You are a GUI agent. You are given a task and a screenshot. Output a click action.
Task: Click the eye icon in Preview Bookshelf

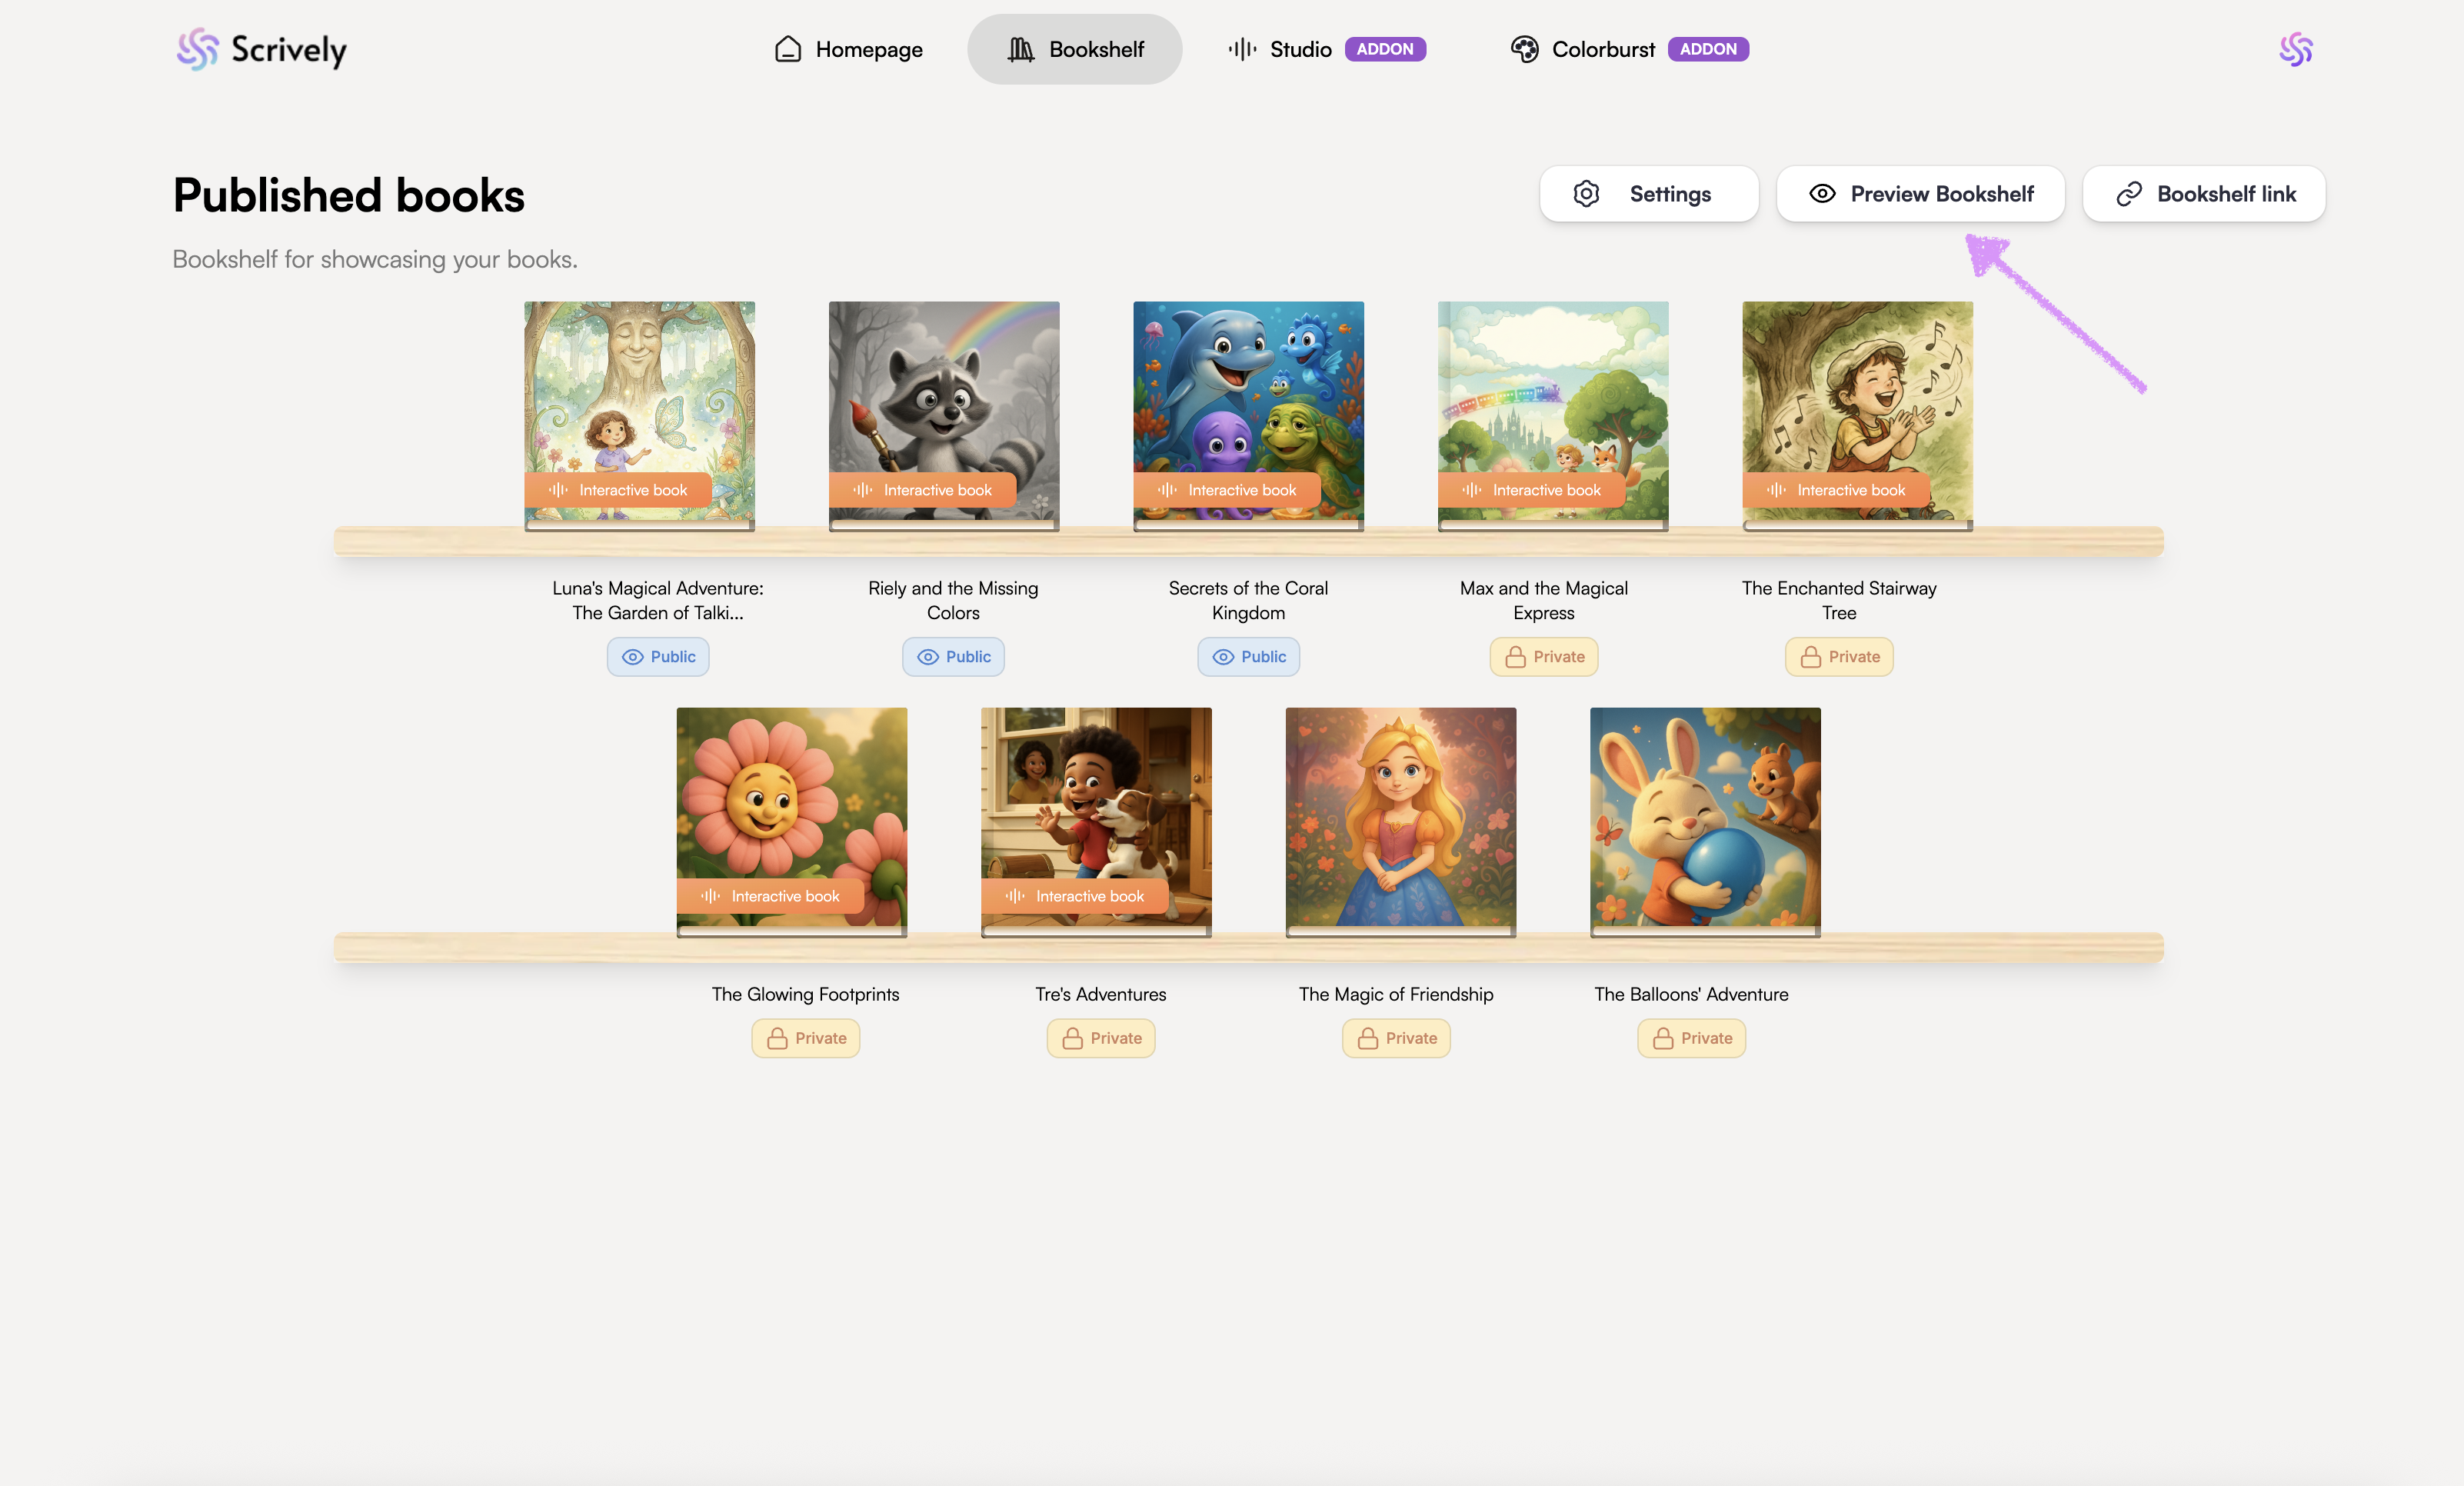[x=1822, y=194]
